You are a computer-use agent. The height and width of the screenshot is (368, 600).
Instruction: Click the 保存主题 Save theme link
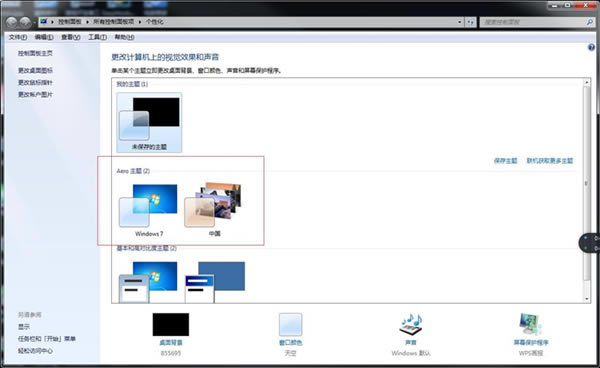pyautogui.click(x=505, y=161)
